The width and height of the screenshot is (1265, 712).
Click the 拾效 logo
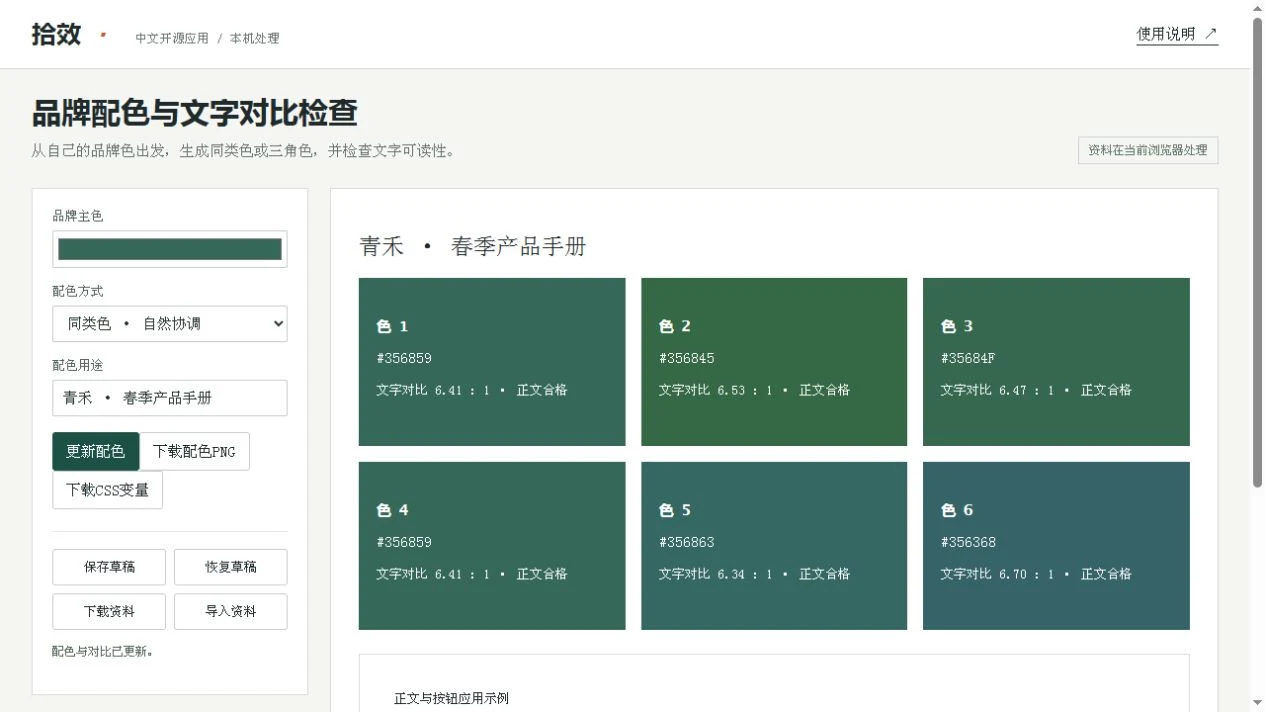[x=56, y=34]
